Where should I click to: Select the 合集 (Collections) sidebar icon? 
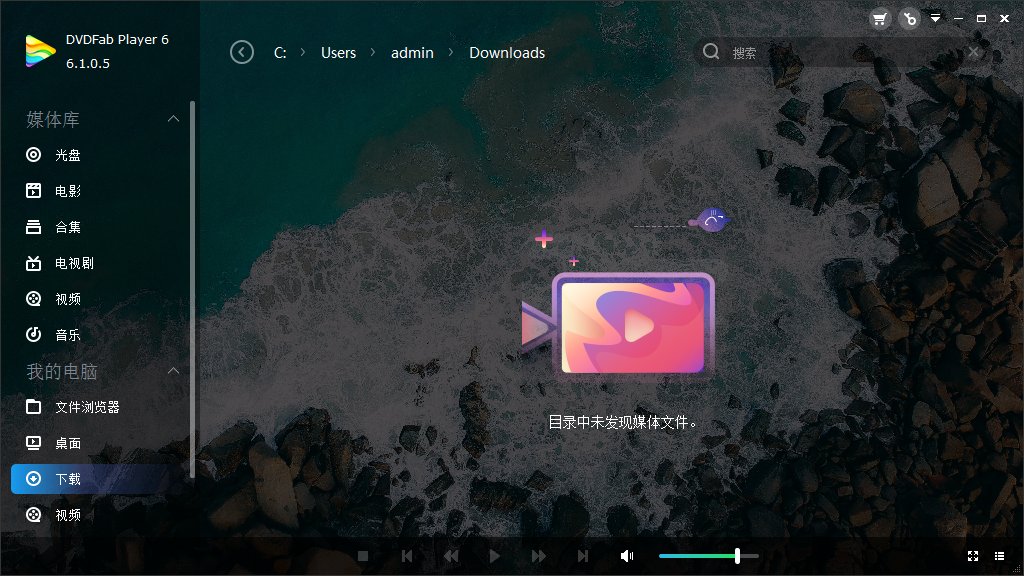[32, 227]
